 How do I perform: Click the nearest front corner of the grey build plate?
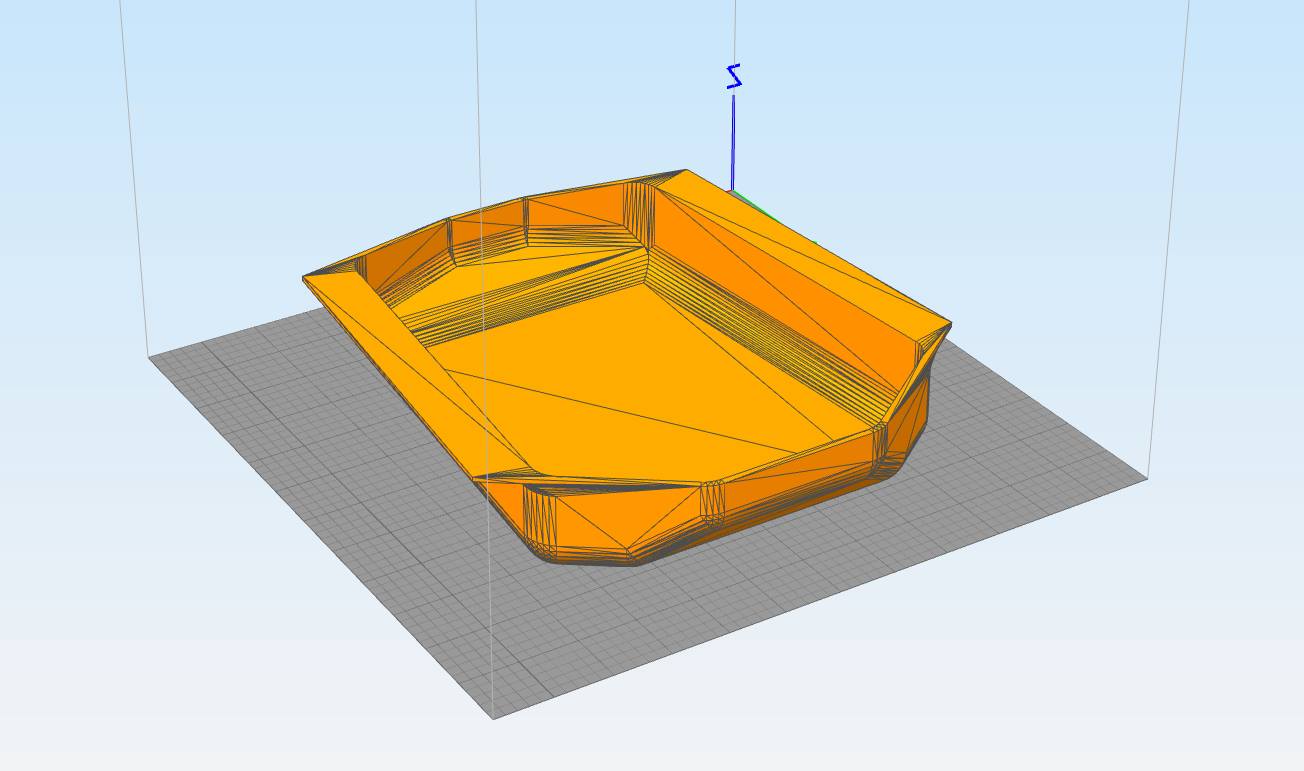coord(493,716)
